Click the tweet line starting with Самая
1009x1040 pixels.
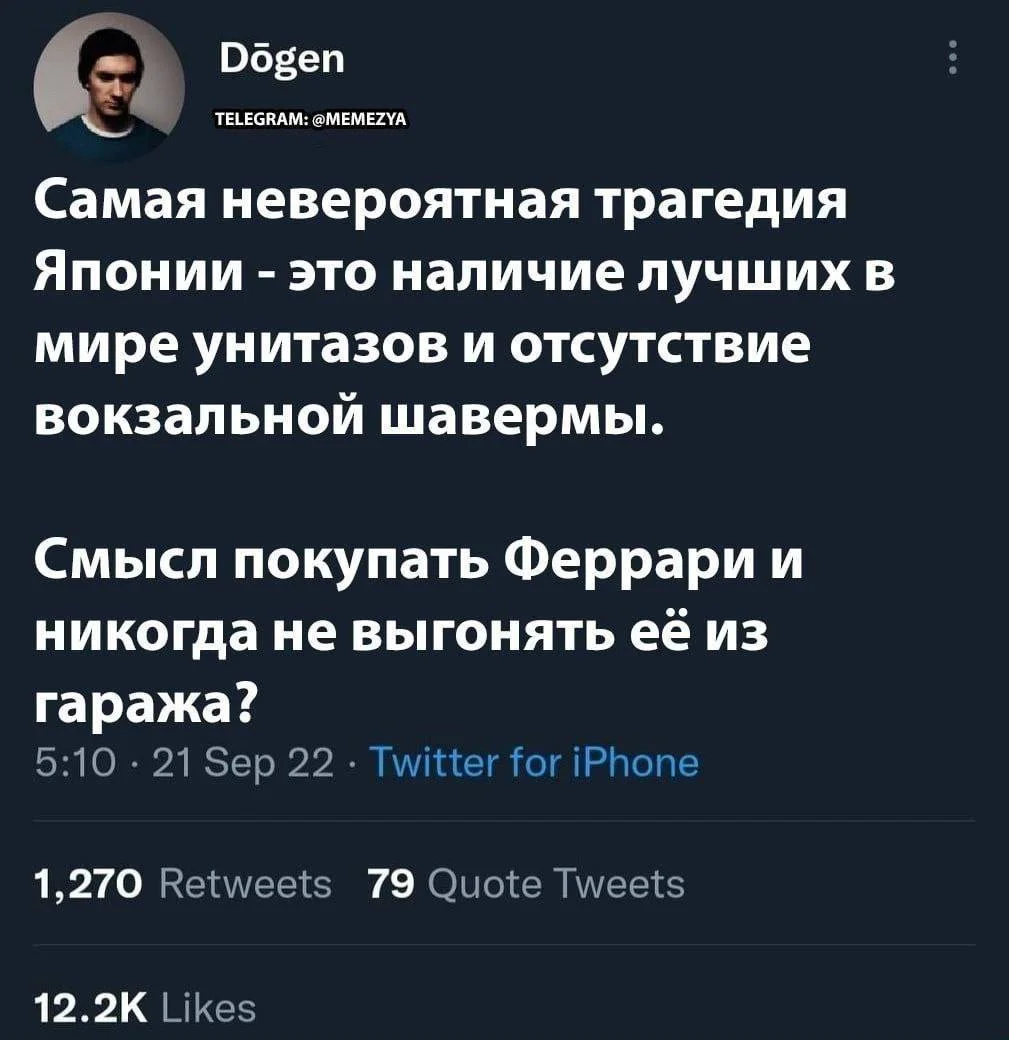point(440,204)
